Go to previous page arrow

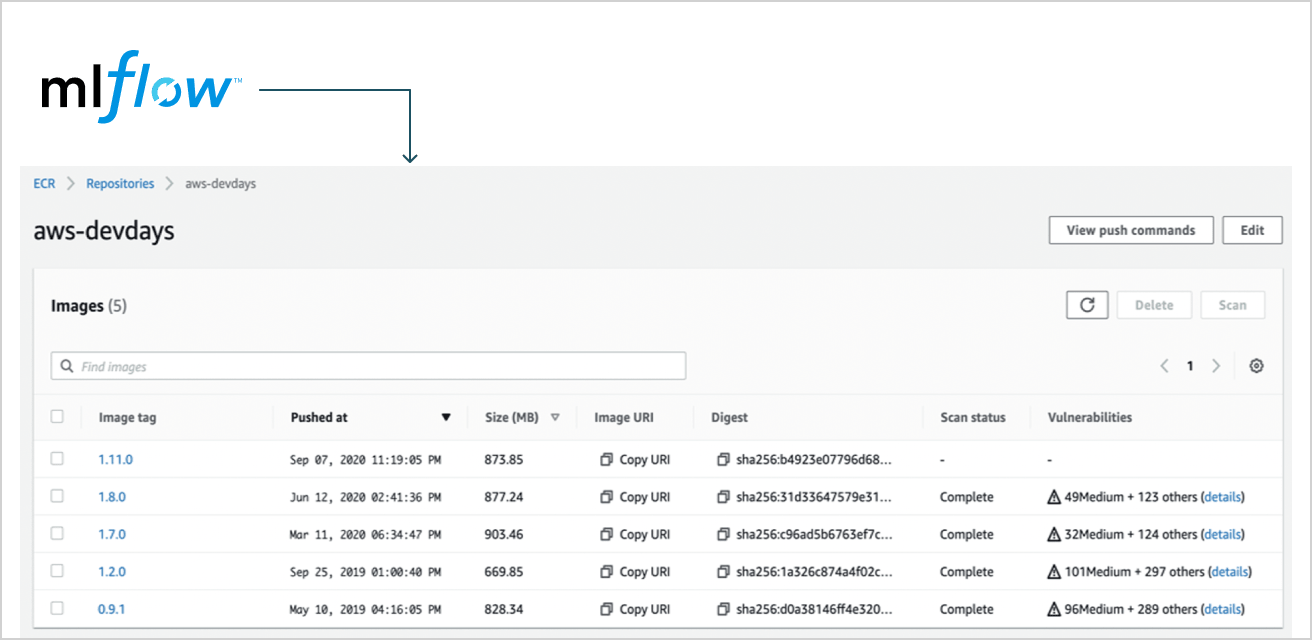click(1164, 366)
